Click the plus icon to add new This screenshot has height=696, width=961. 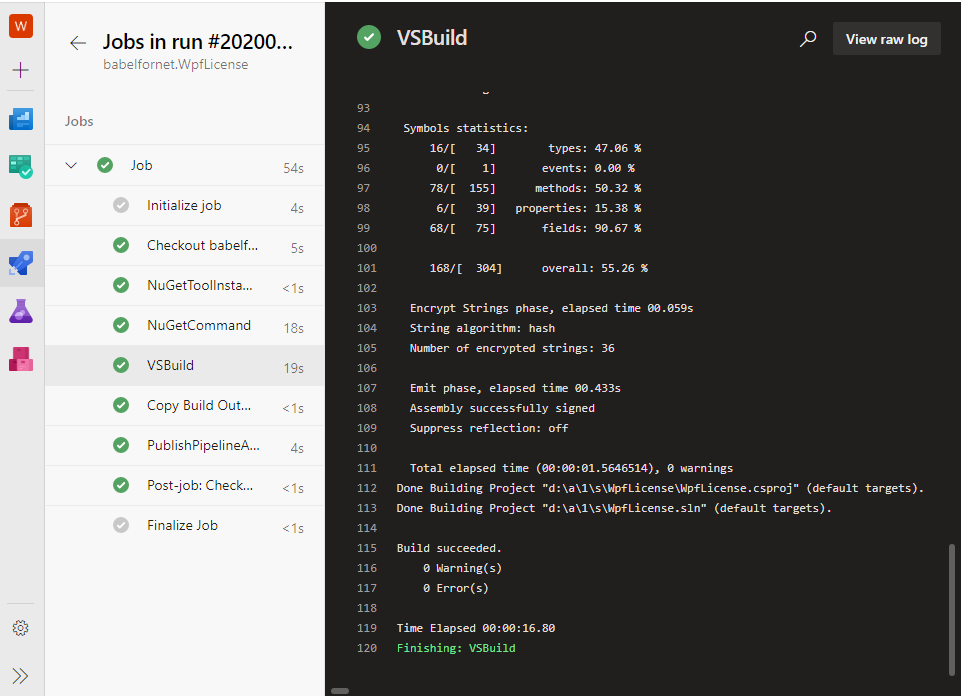click(x=21, y=70)
